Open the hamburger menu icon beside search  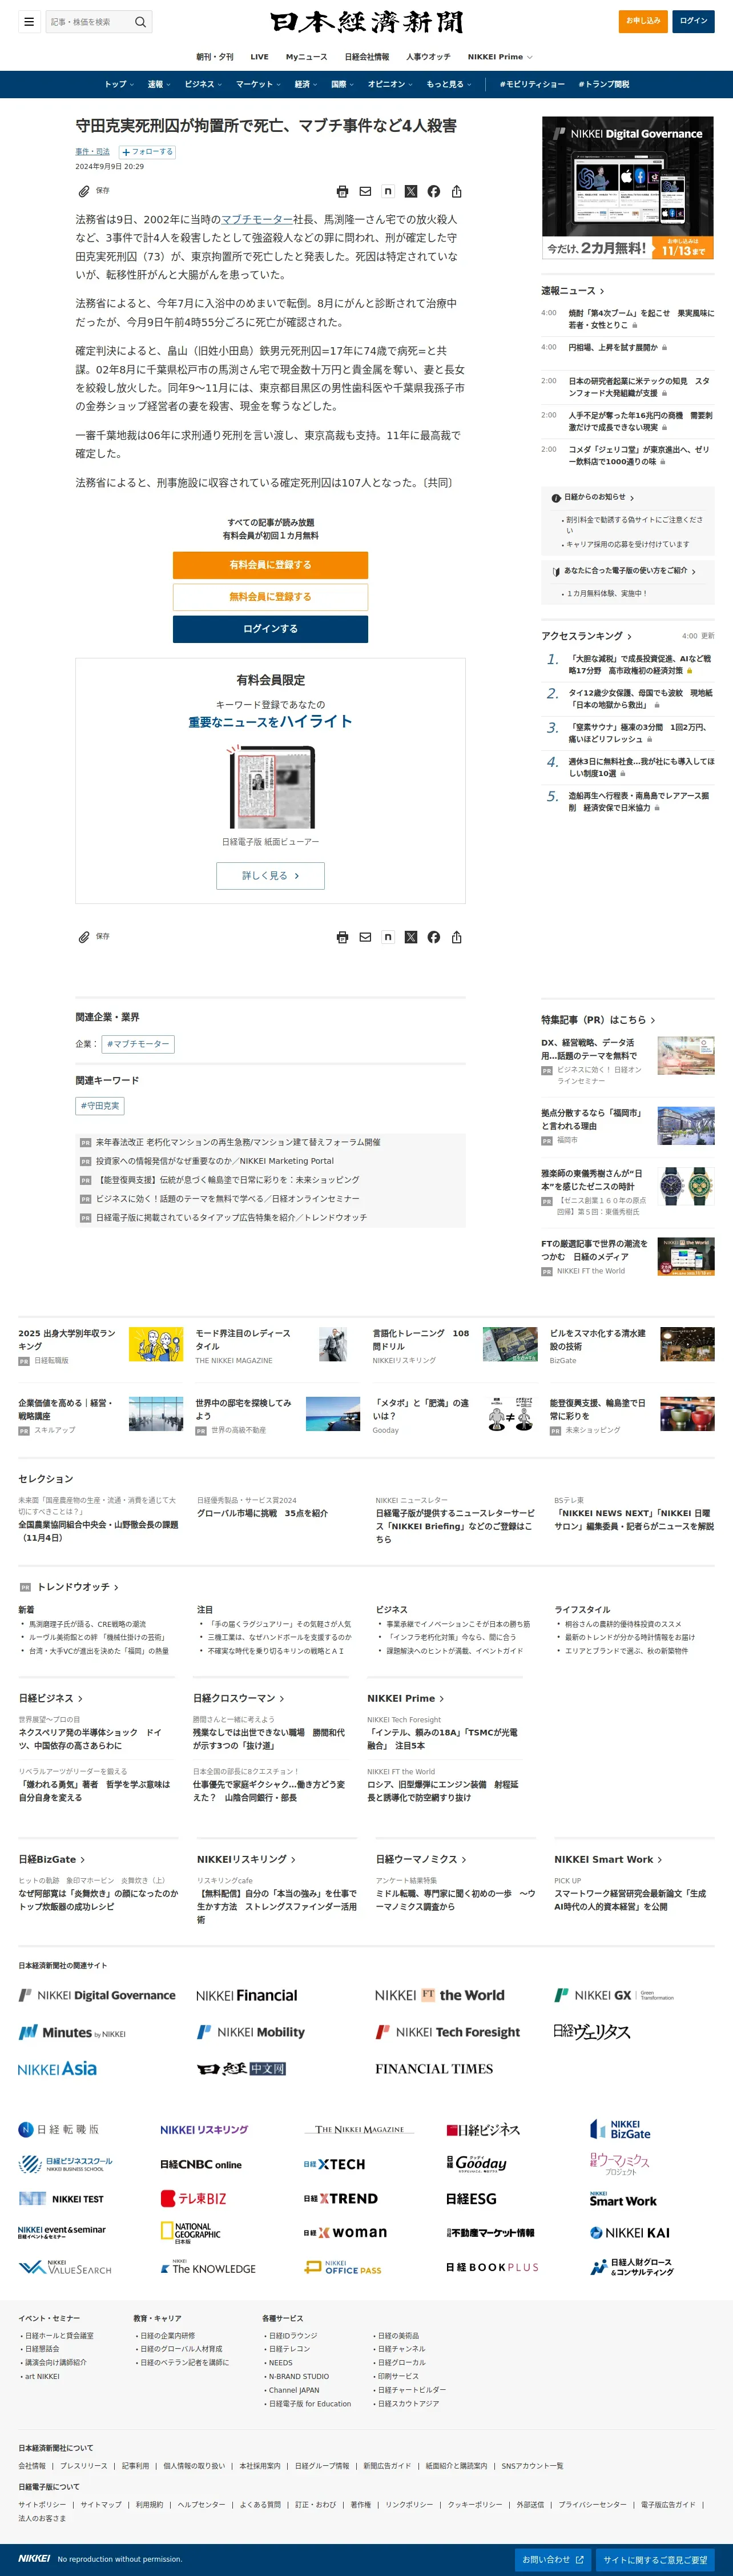(29, 21)
